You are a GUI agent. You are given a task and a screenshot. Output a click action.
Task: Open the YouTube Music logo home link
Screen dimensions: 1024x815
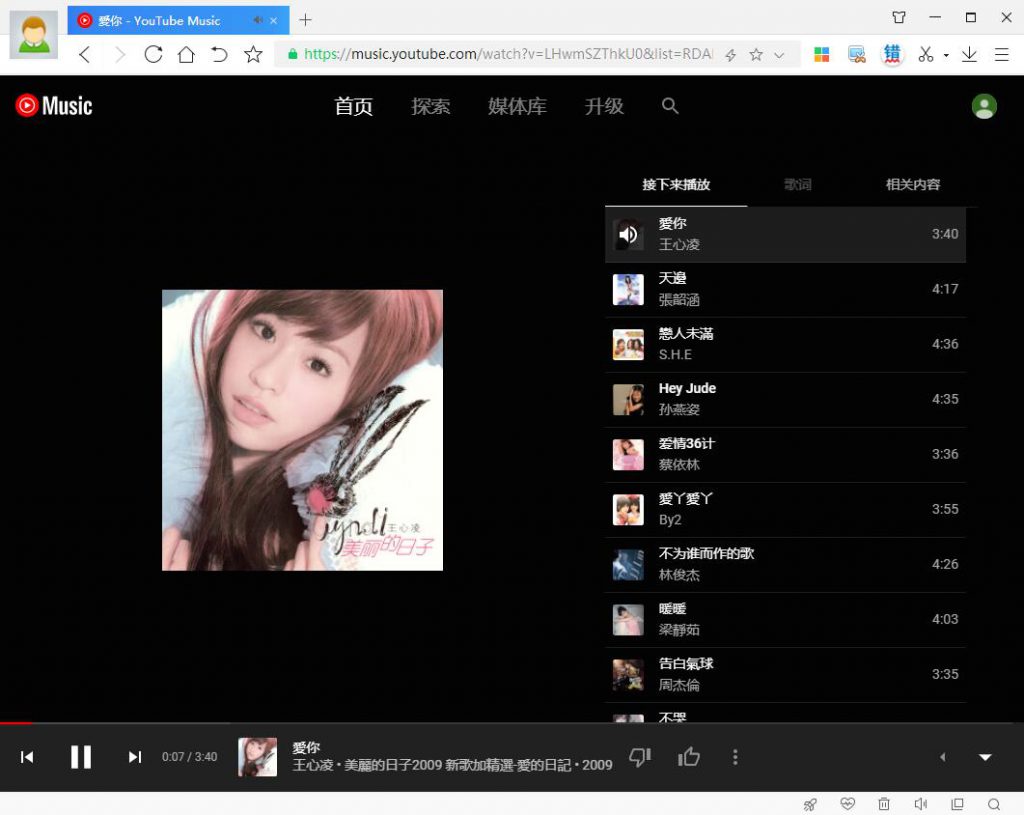pyautogui.click(x=54, y=106)
